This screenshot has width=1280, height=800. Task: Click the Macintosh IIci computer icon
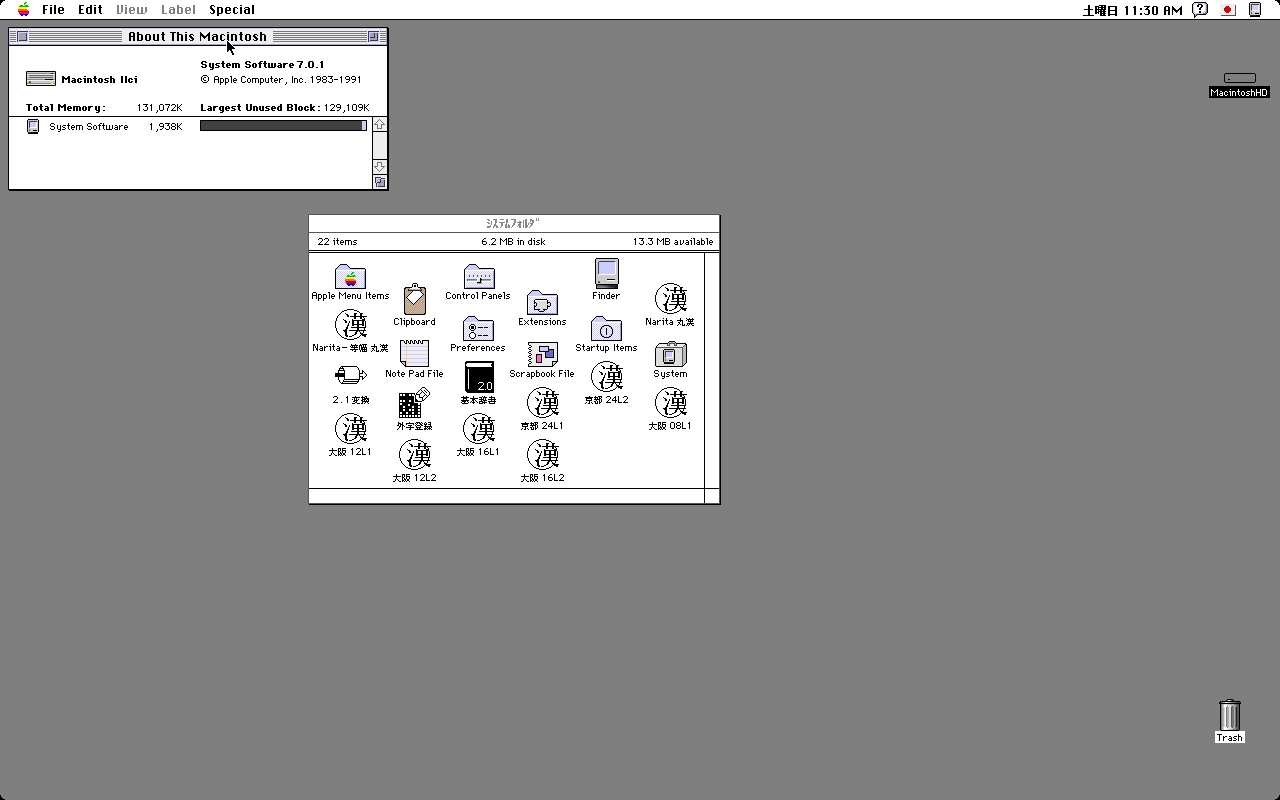click(x=41, y=78)
